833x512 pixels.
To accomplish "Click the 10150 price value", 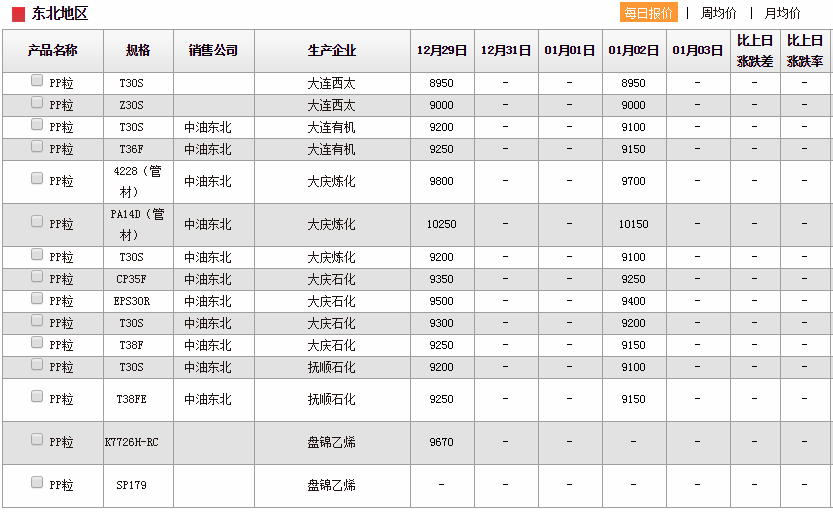I will (x=633, y=224).
